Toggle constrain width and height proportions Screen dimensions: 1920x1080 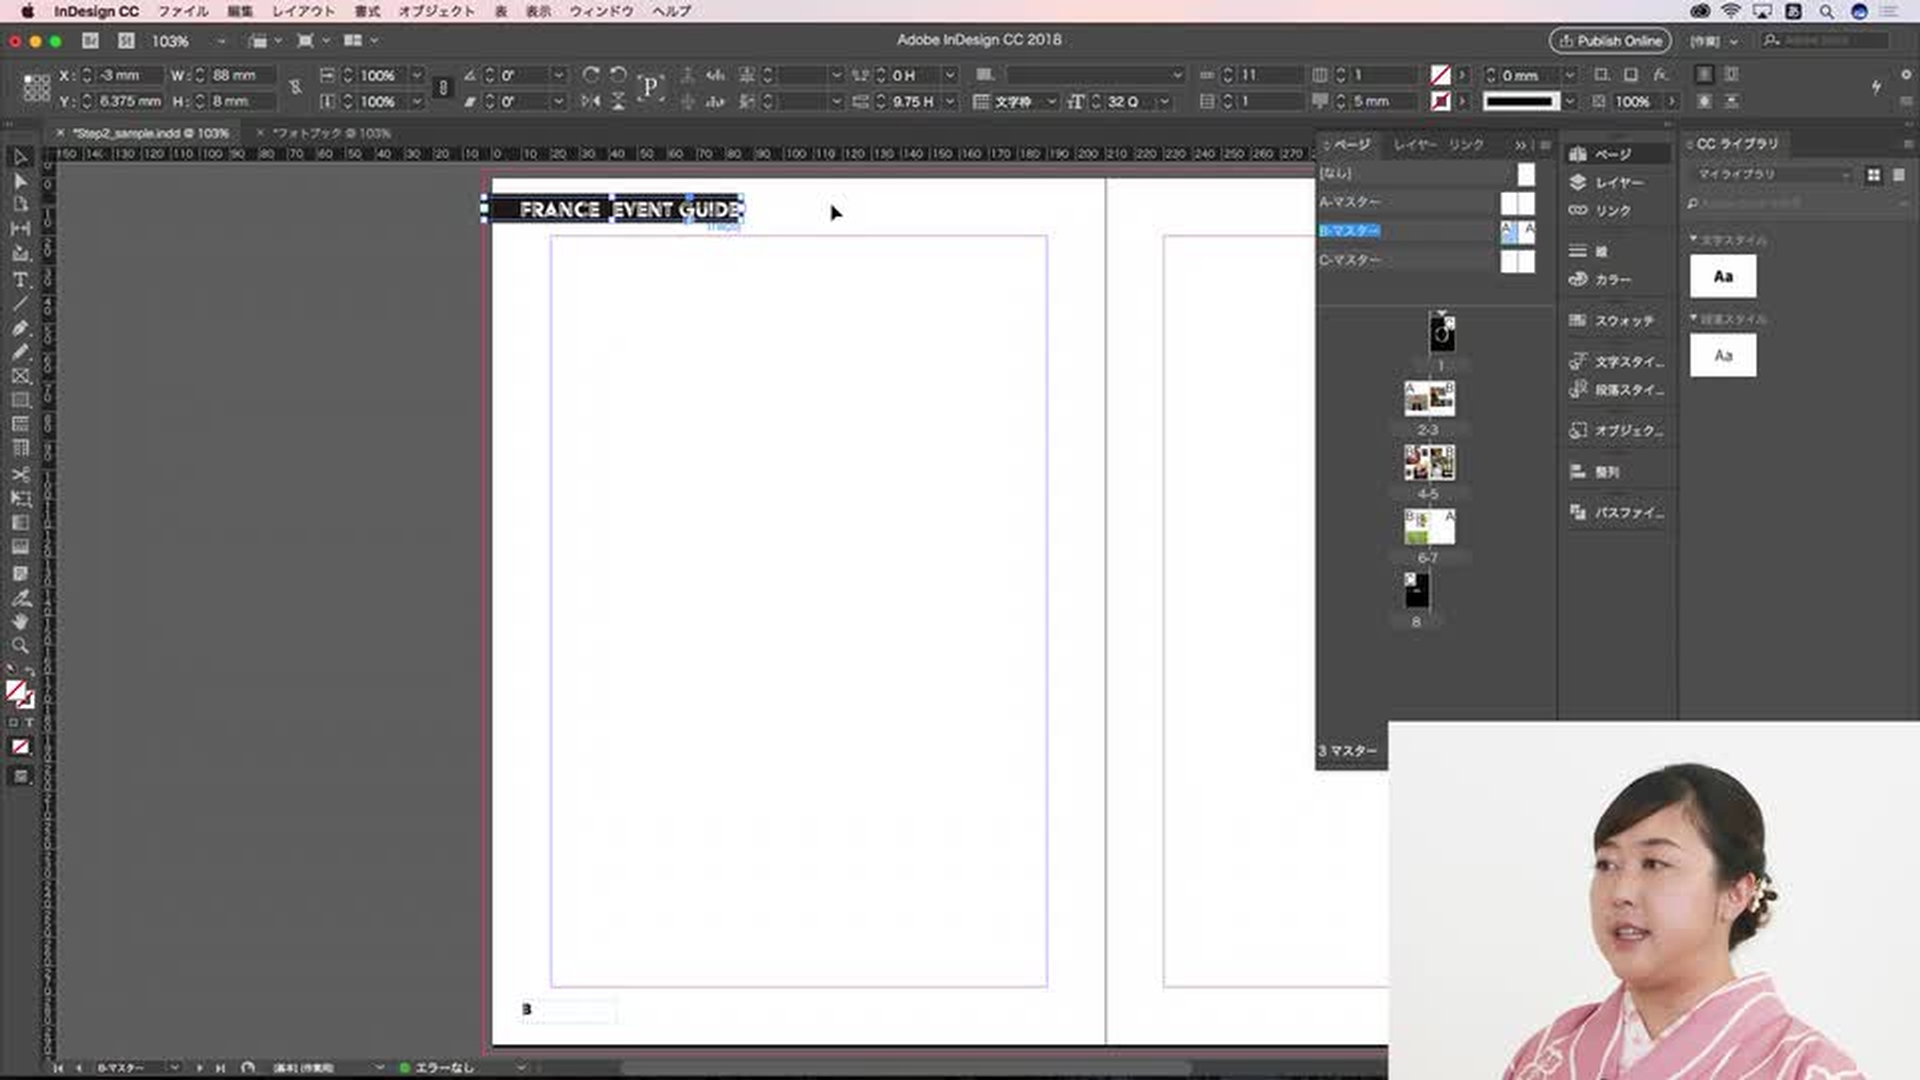295,88
